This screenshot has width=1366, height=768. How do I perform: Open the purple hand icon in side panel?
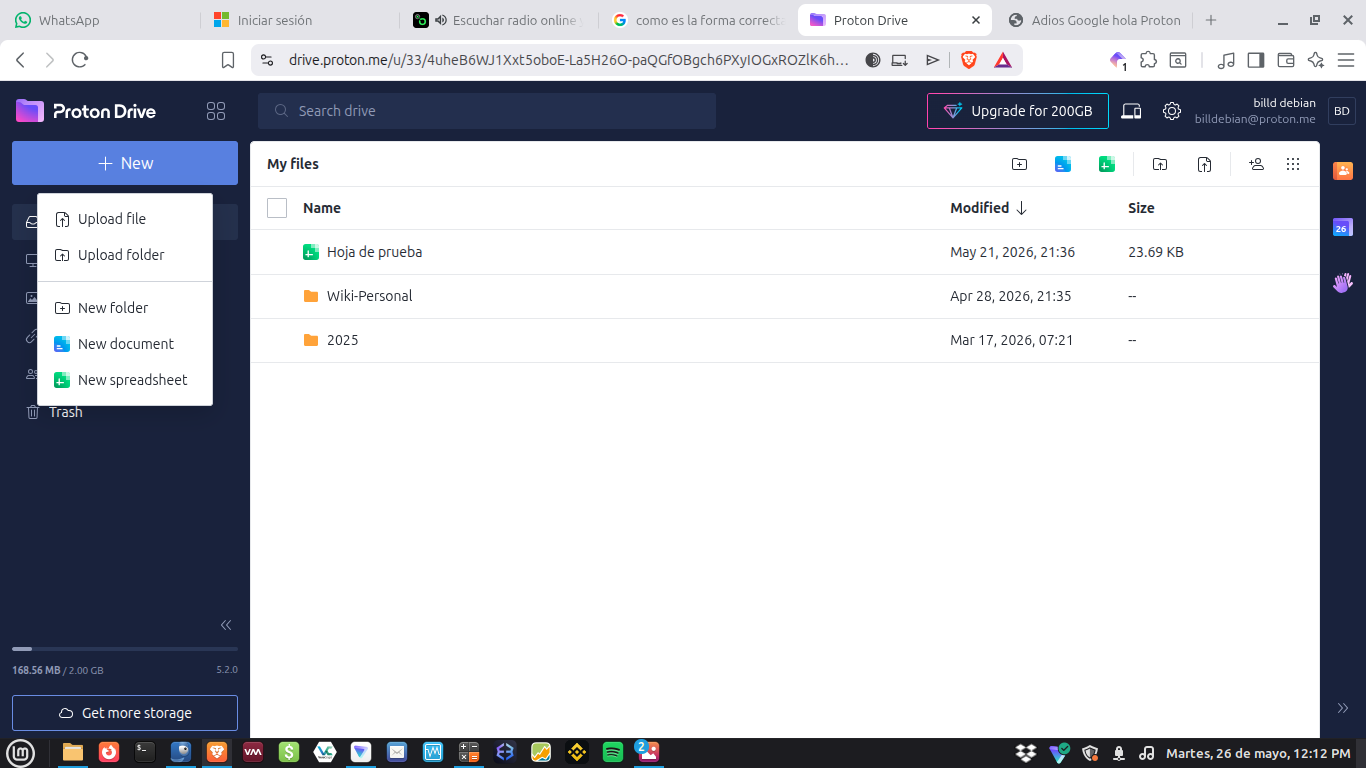1343,283
